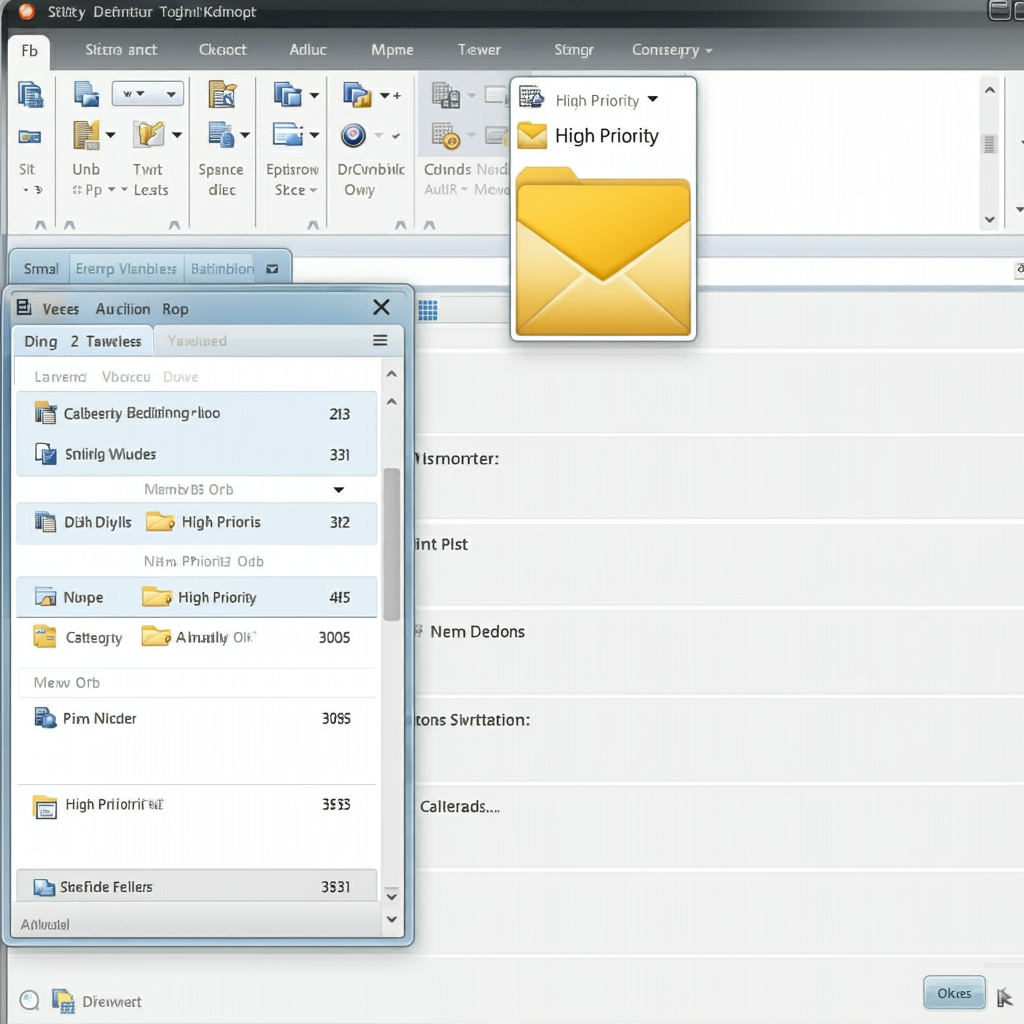This screenshot has width=1024, height=1024.
Task: Go to the Mpme ribbon tab
Action: point(392,50)
